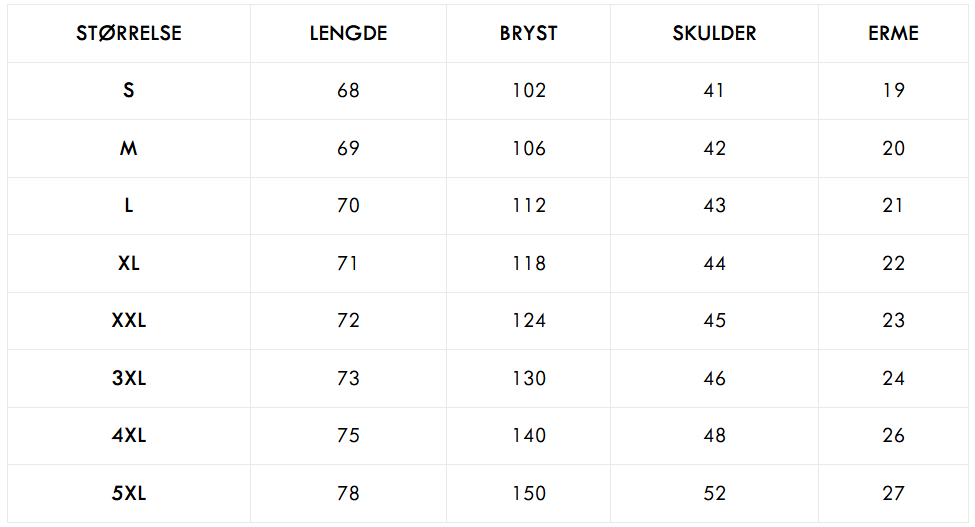Select the 3XL size row label
Viewport: 975px width, 527px height.
tap(129, 378)
